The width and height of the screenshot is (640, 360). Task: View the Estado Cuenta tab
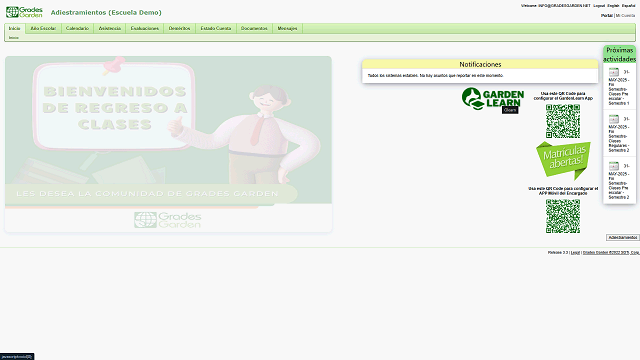216,28
